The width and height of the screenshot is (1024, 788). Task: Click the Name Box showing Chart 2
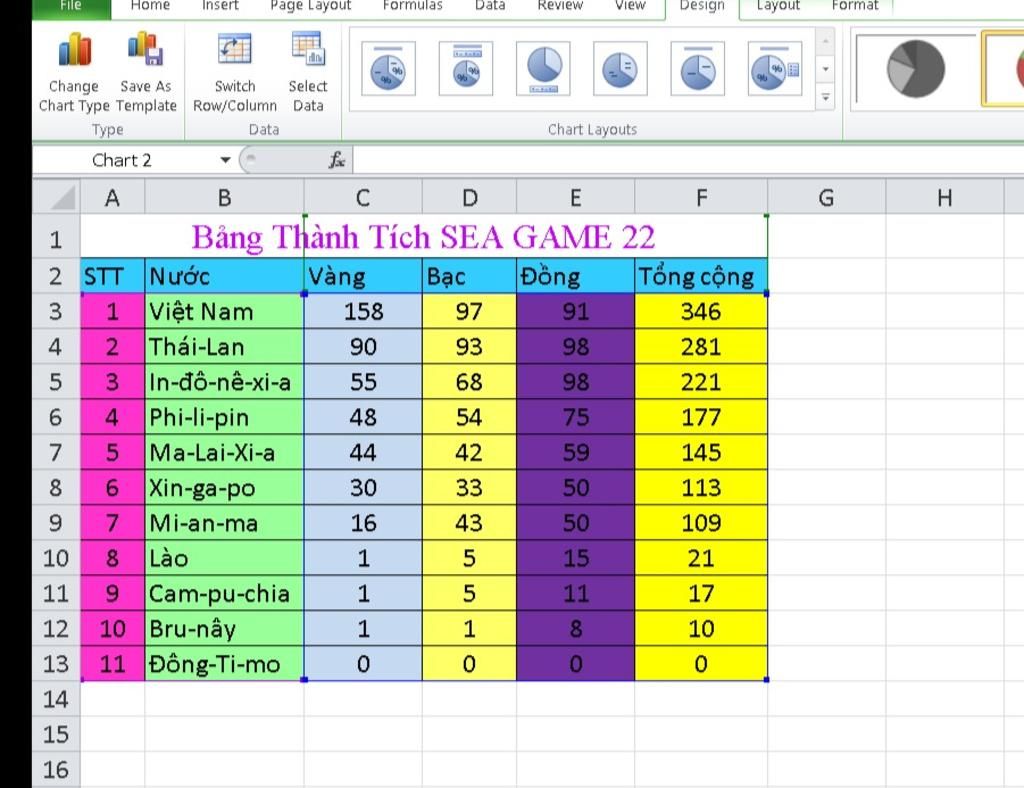coord(124,160)
